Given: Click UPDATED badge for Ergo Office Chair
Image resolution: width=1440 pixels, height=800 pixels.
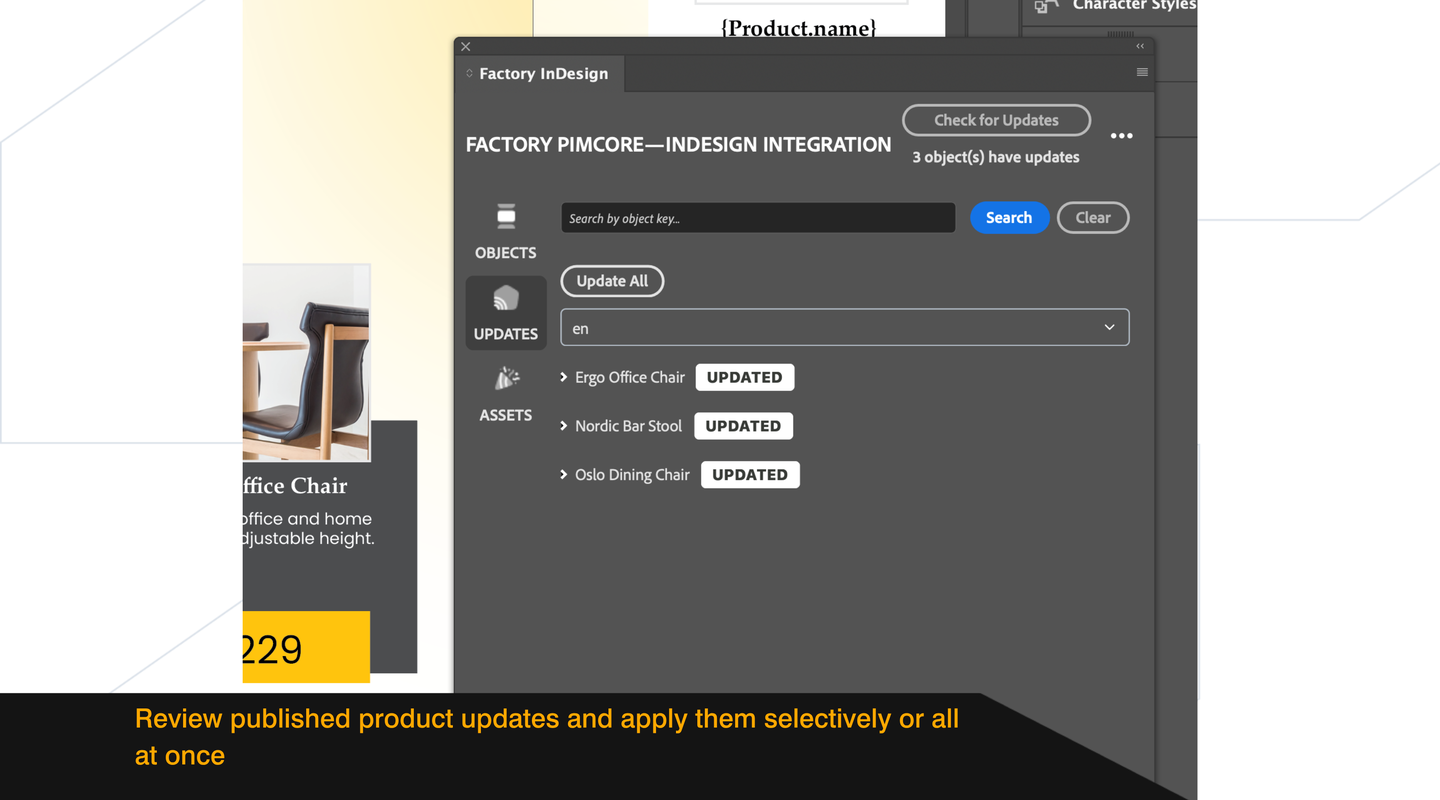Looking at the screenshot, I should [x=745, y=377].
